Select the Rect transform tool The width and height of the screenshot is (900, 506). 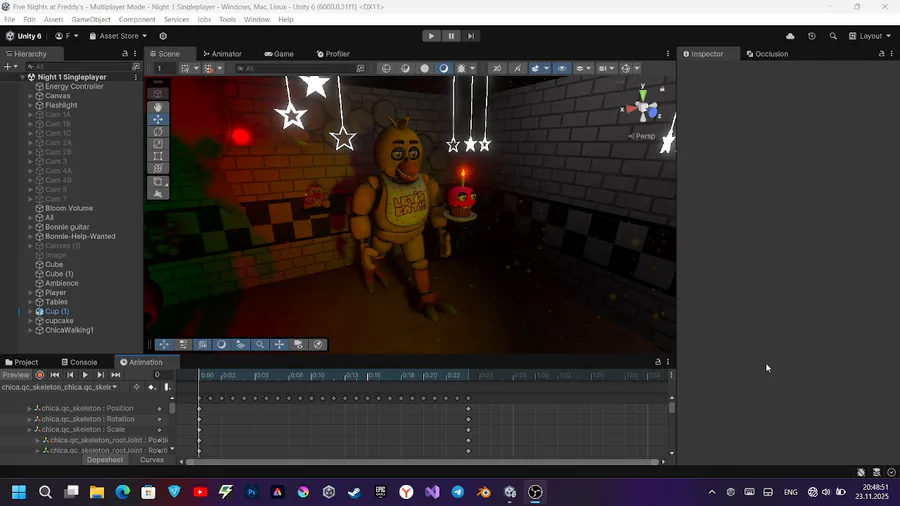click(x=158, y=156)
